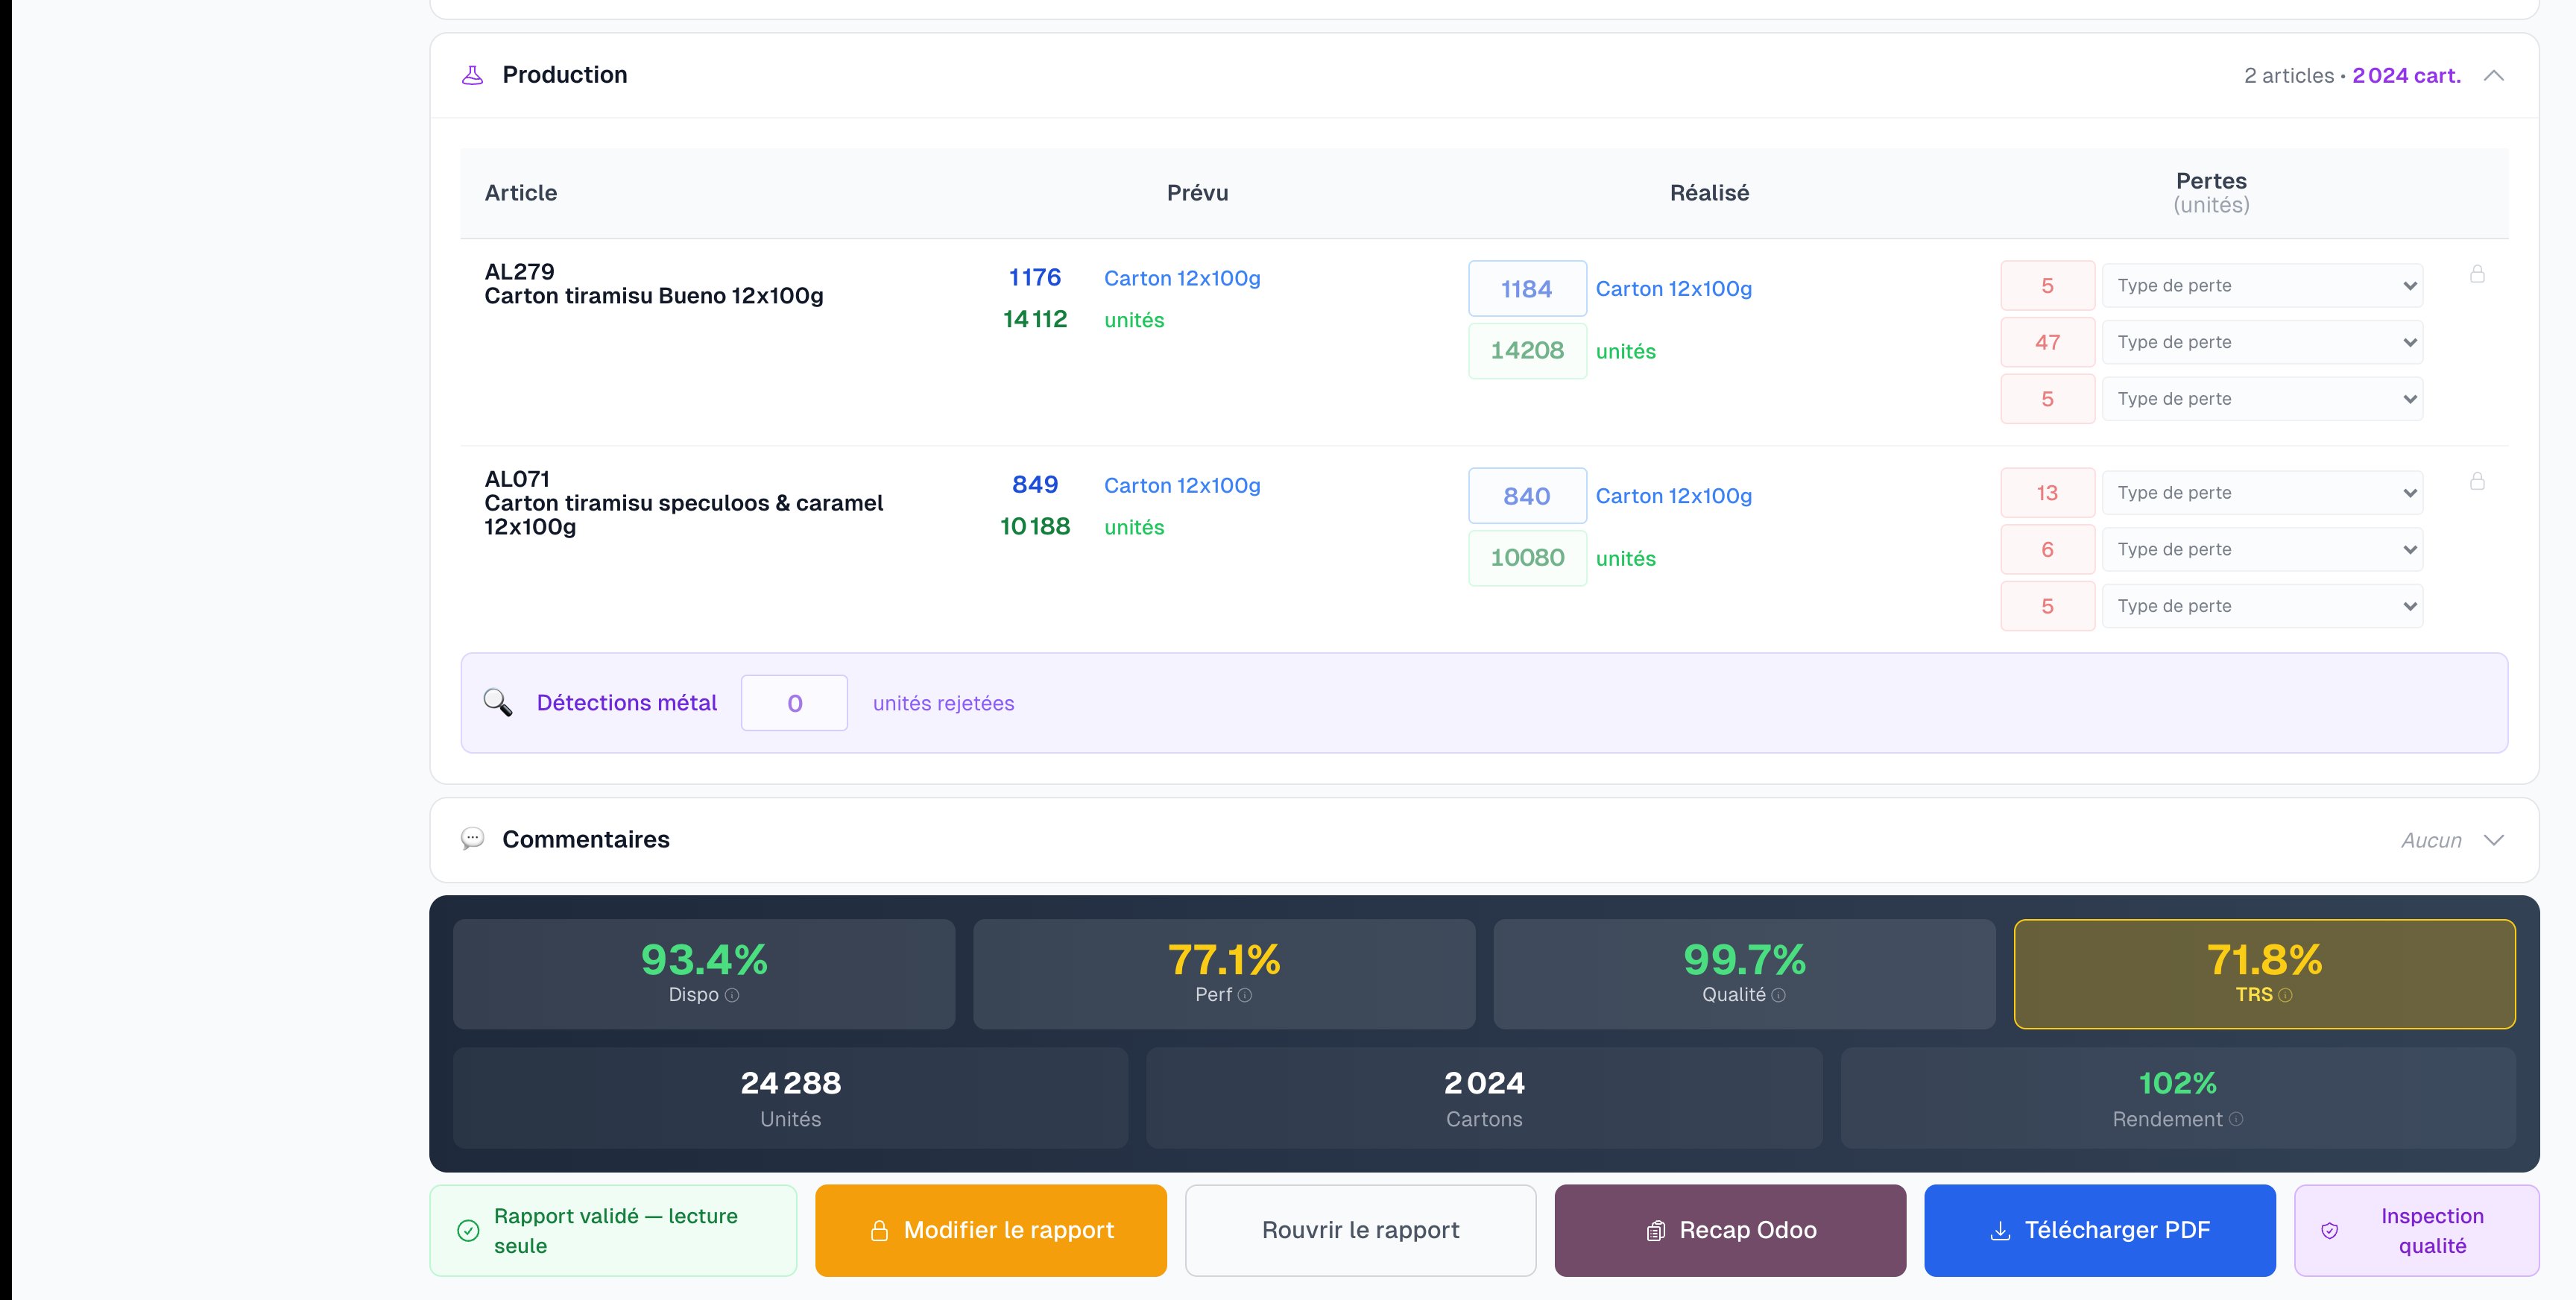
Task: Click the Détections métal units input field
Action: pyautogui.click(x=794, y=703)
